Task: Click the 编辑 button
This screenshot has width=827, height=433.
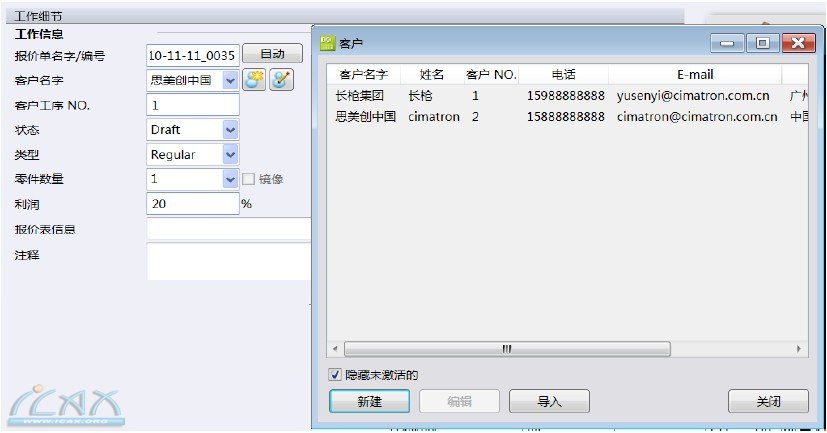Action: click(x=459, y=401)
